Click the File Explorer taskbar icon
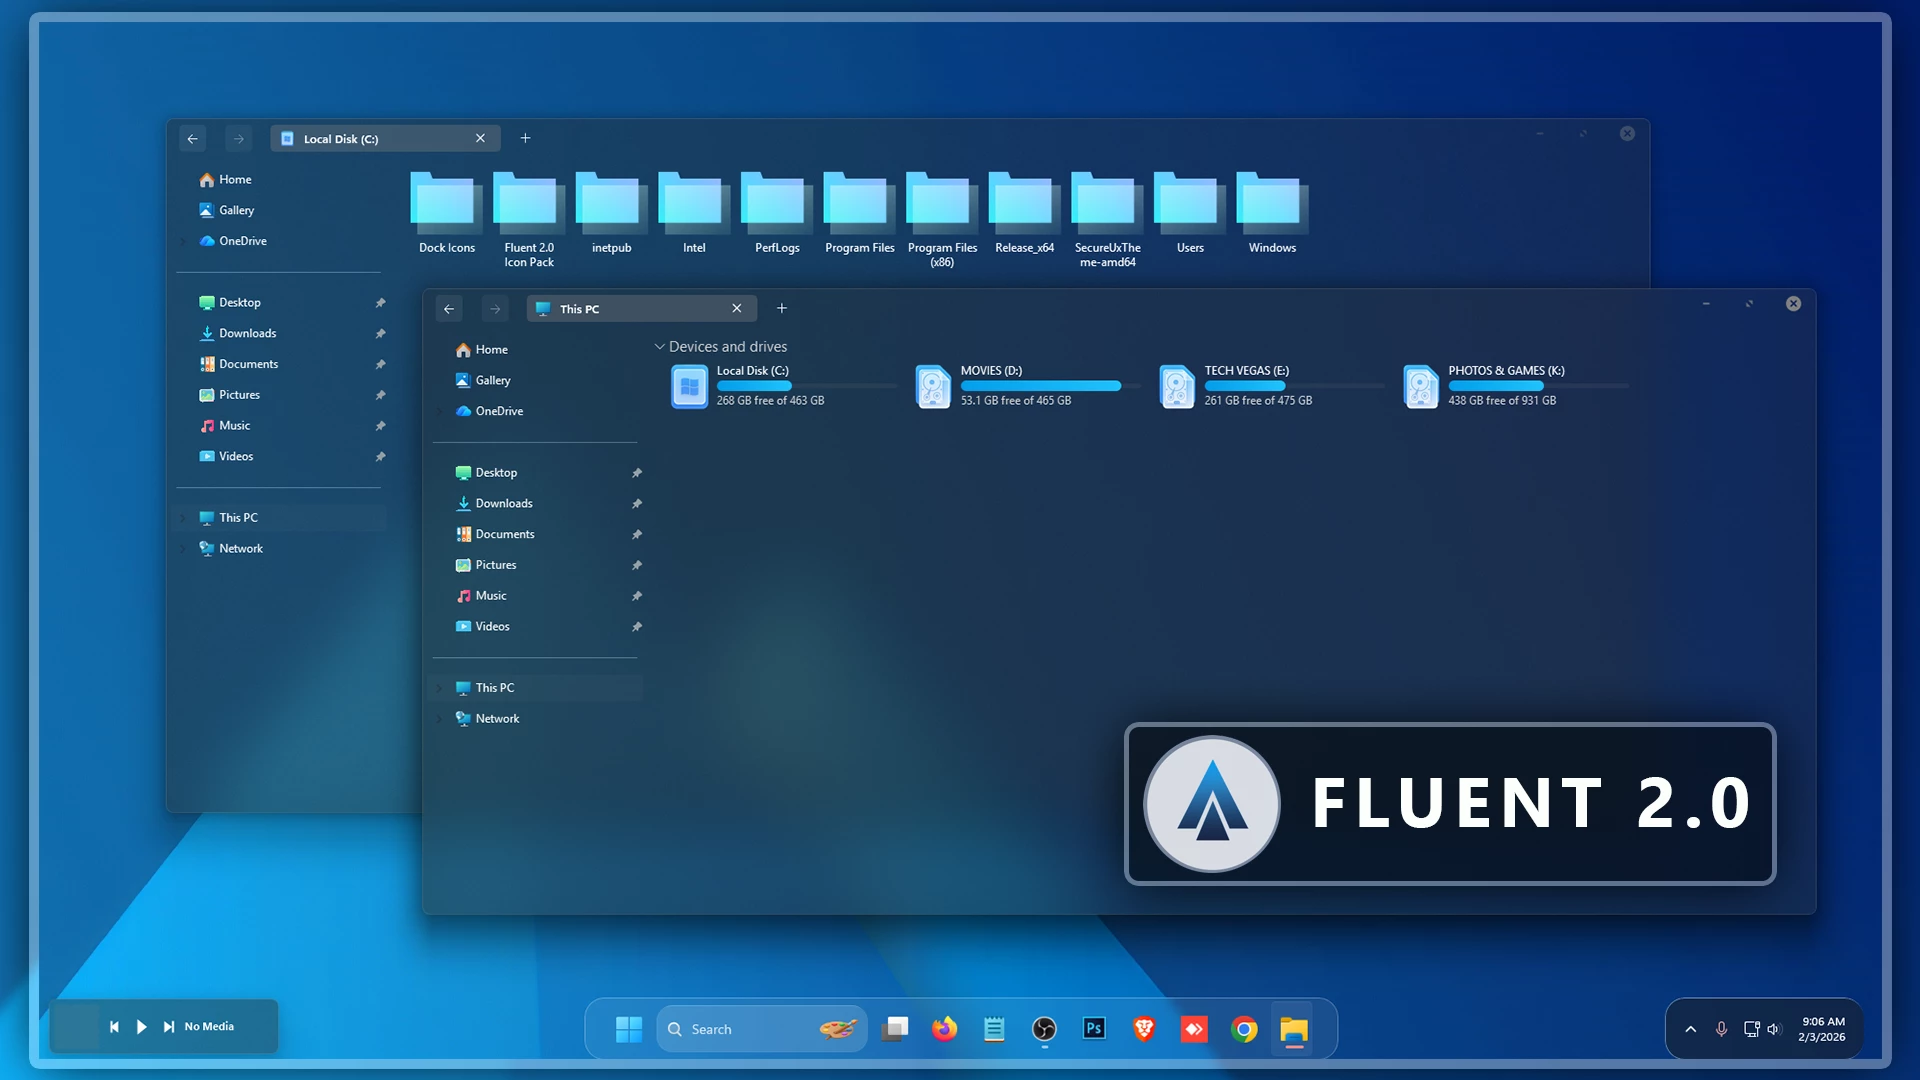This screenshot has width=1920, height=1080. coord(1294,1029)
